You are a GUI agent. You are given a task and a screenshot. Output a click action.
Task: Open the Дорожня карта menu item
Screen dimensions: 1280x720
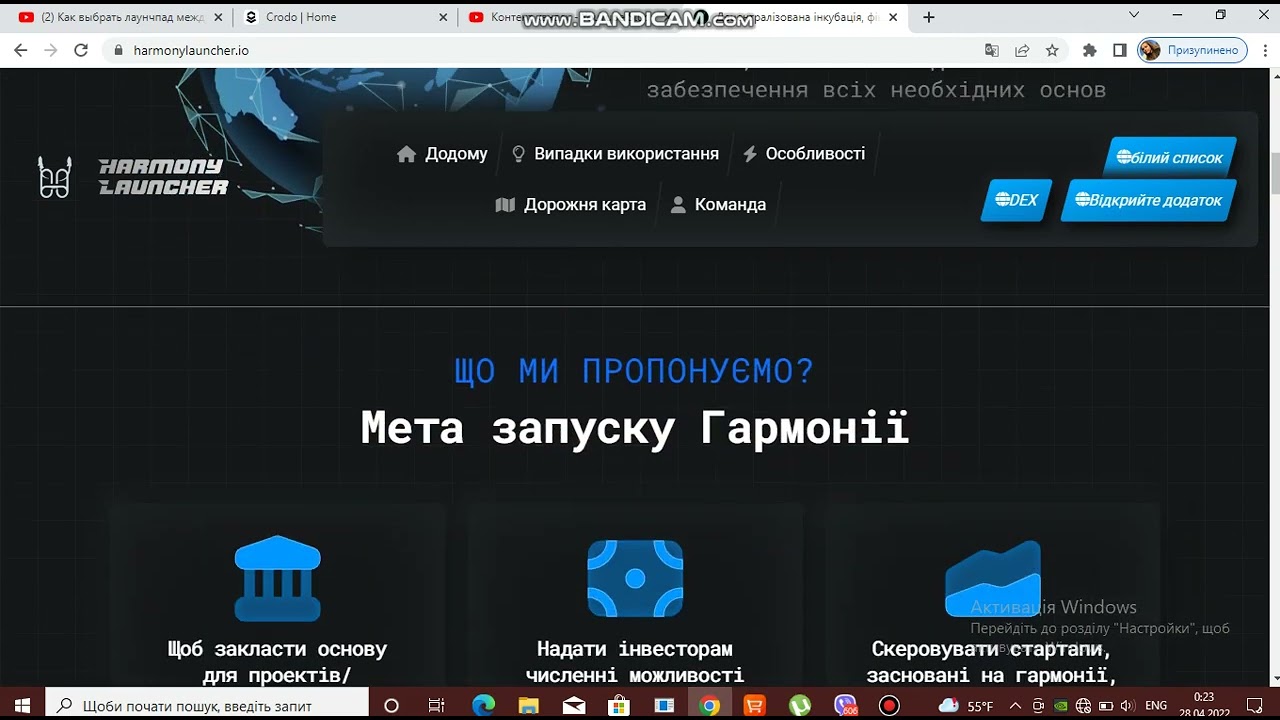[x=571, y=204]
